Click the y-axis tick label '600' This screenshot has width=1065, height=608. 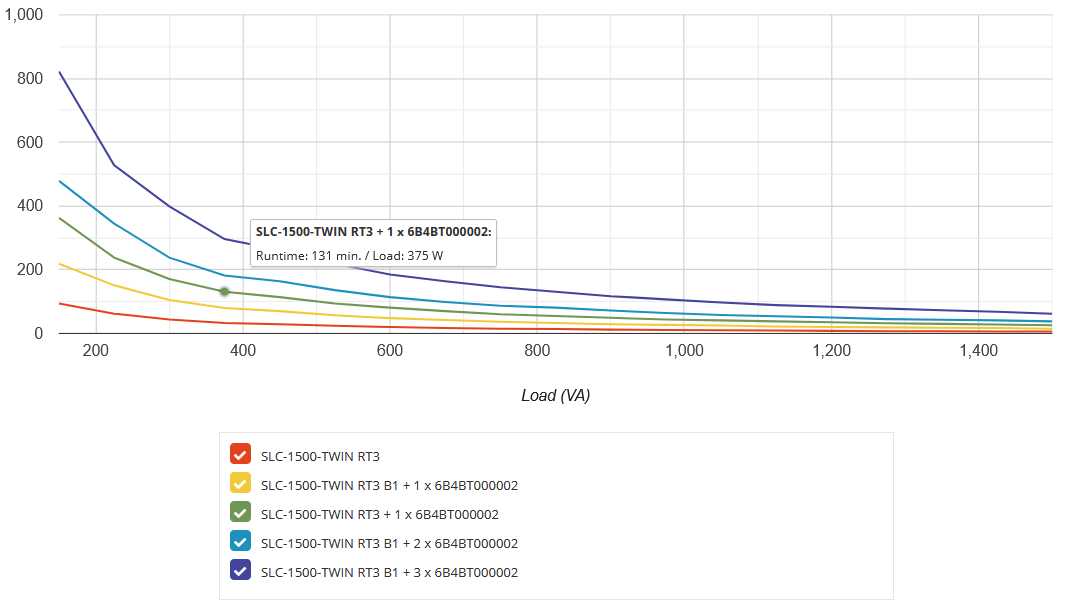click(x=31, y=143)
